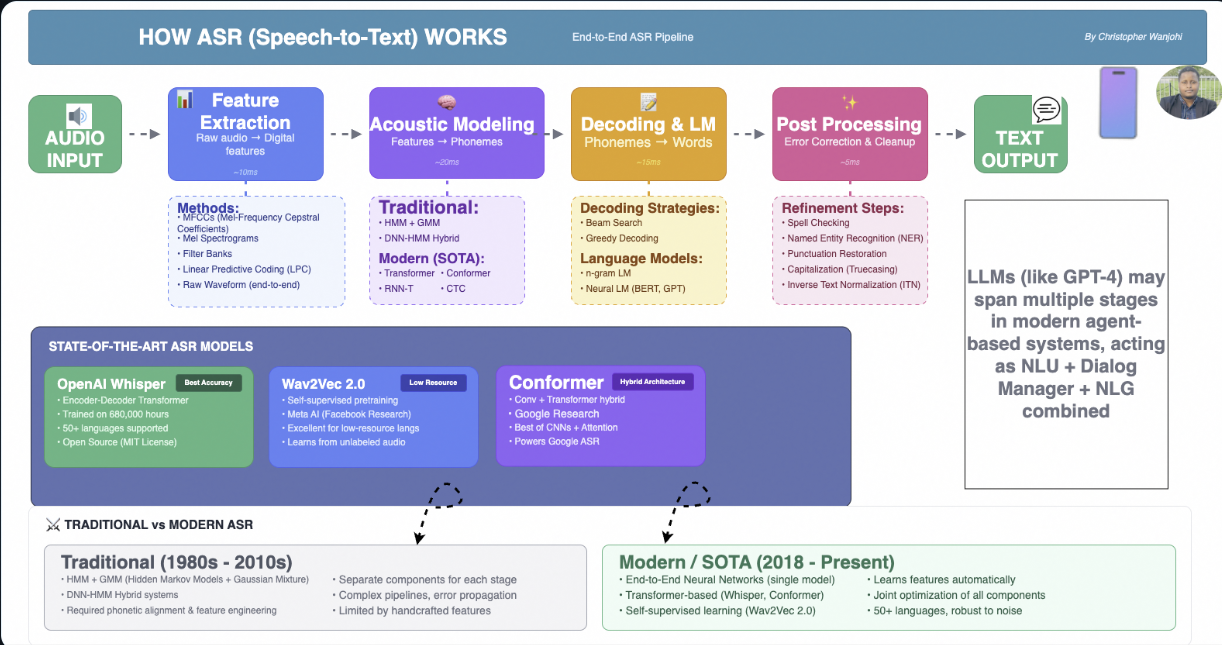Click the sparkles icon above Post Processing

[849, 102]
